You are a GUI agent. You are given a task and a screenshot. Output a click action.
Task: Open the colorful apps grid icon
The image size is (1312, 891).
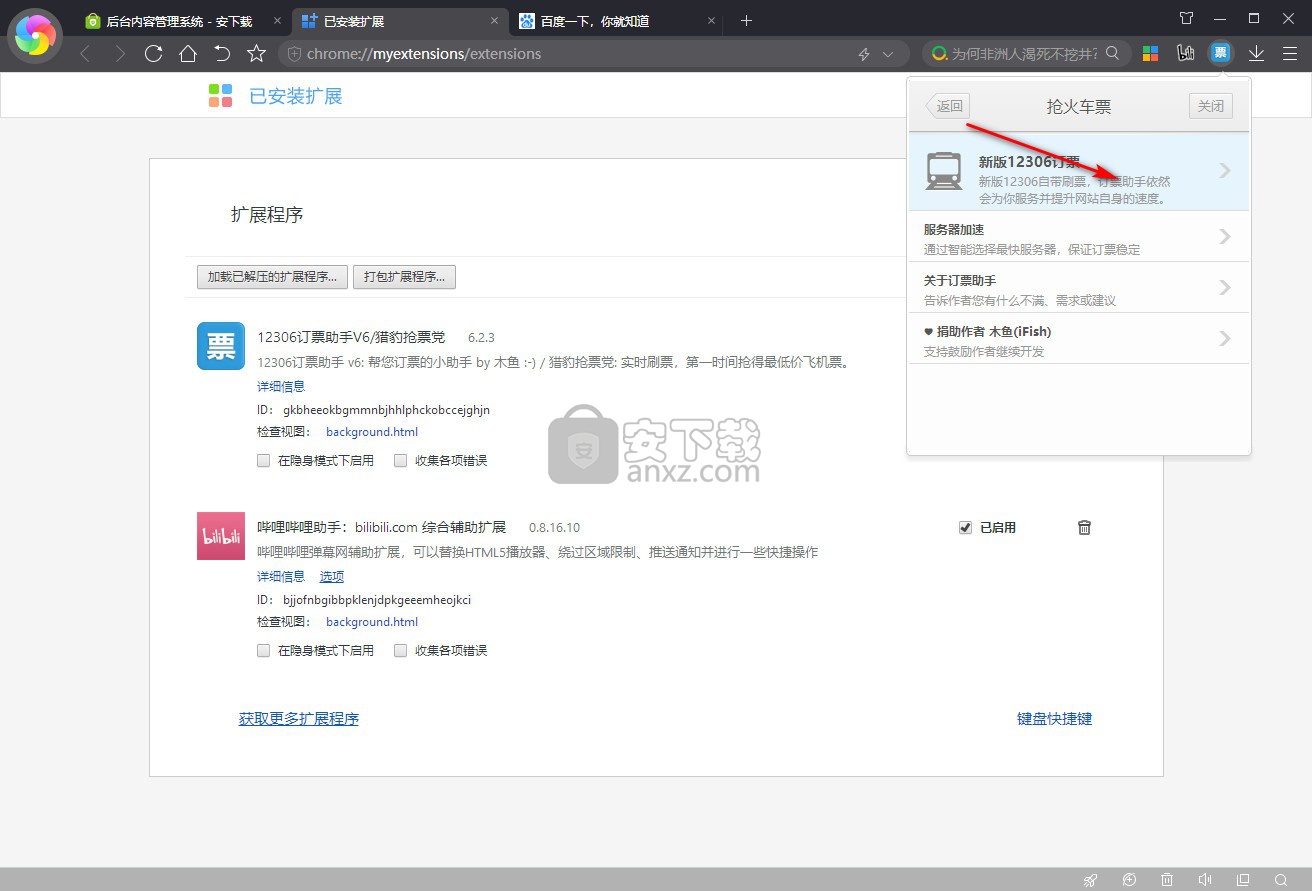[1151, 54]
